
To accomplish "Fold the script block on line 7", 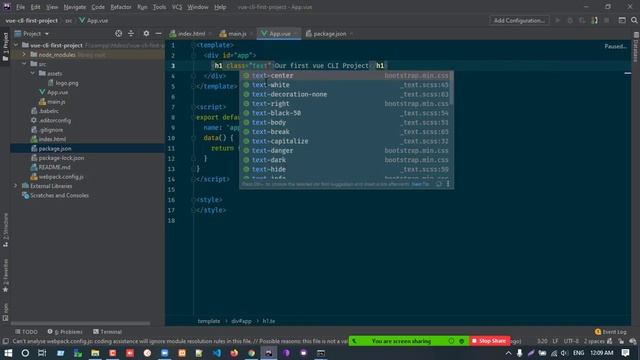I will [x=193, y=107].
